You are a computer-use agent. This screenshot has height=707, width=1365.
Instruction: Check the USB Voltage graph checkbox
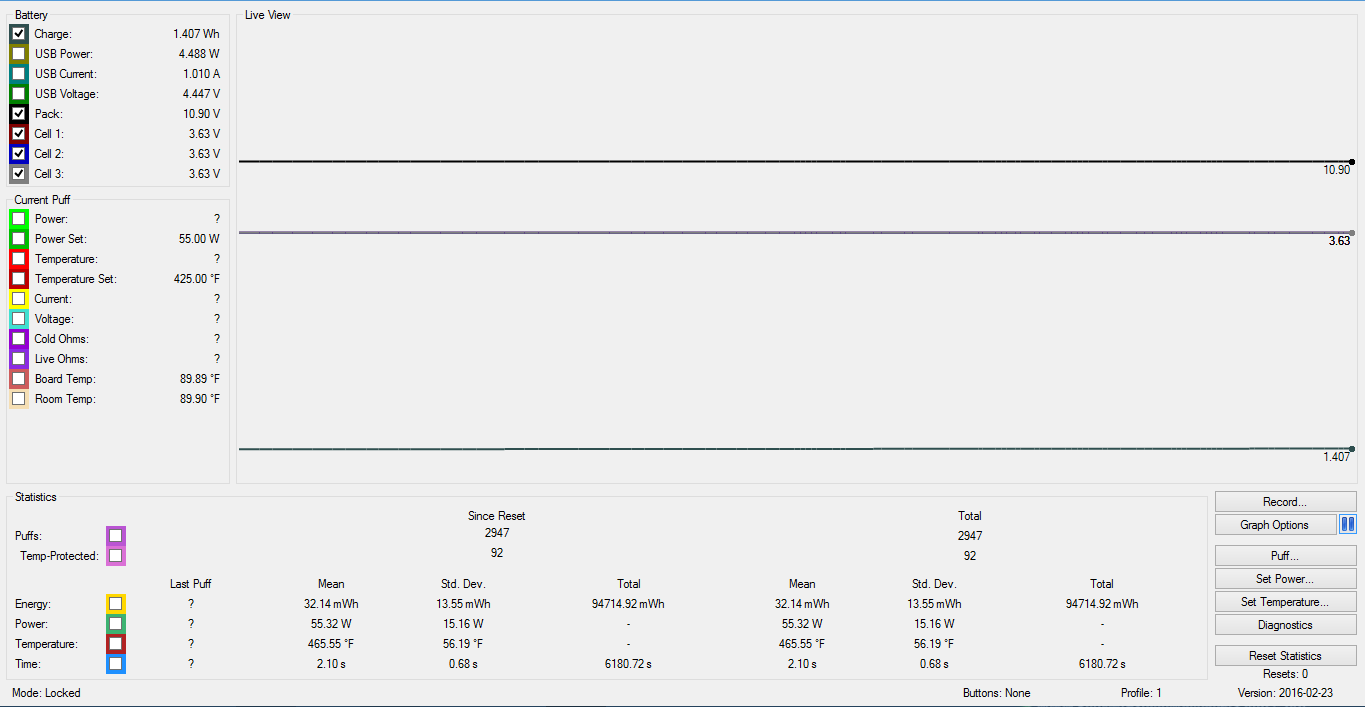(19, 94)
